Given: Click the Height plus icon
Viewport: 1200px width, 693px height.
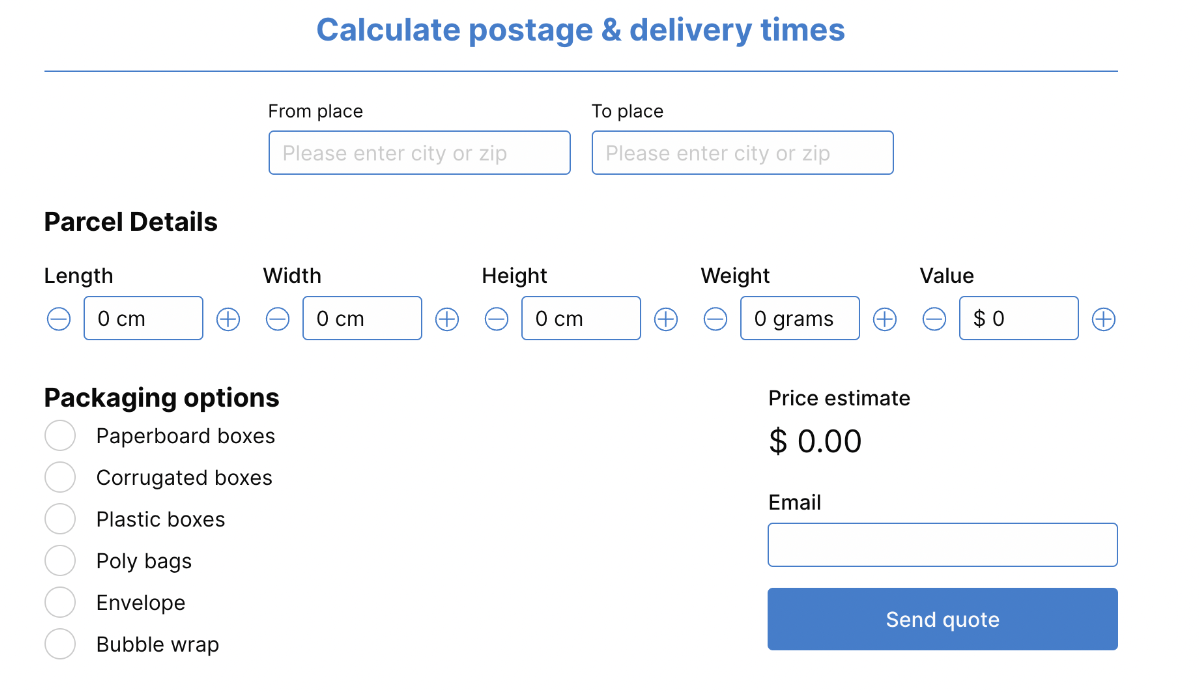Looking at the screenshot, I should [x=666, y=319].
